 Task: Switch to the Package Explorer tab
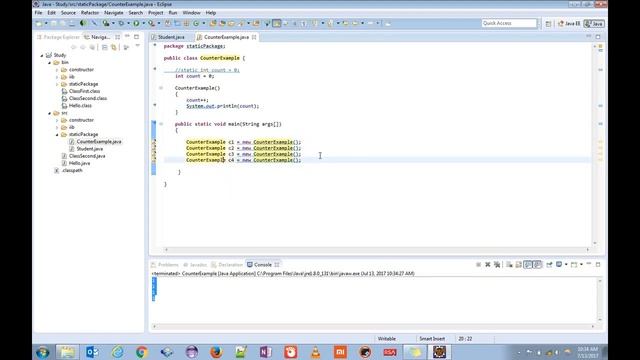[58, 37]
